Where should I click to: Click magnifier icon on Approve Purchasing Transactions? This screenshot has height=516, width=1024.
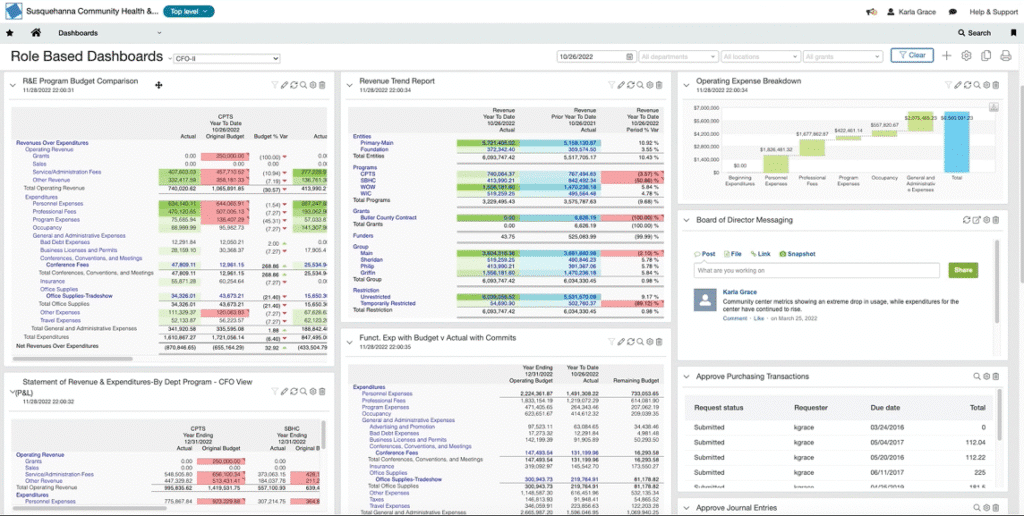click(x=977, y=377)
